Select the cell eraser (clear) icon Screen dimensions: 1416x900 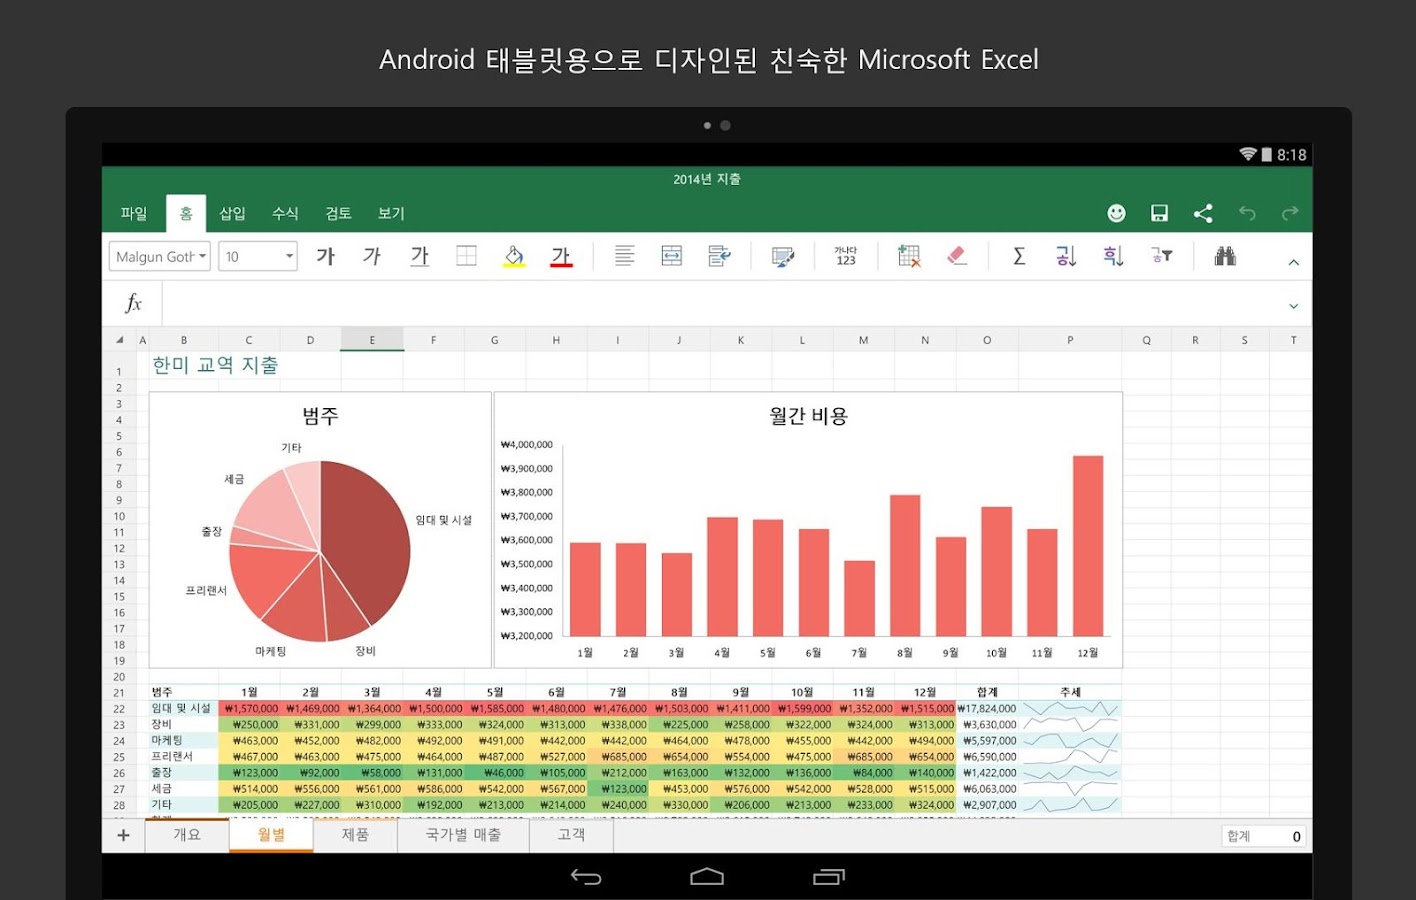point(956,256)
